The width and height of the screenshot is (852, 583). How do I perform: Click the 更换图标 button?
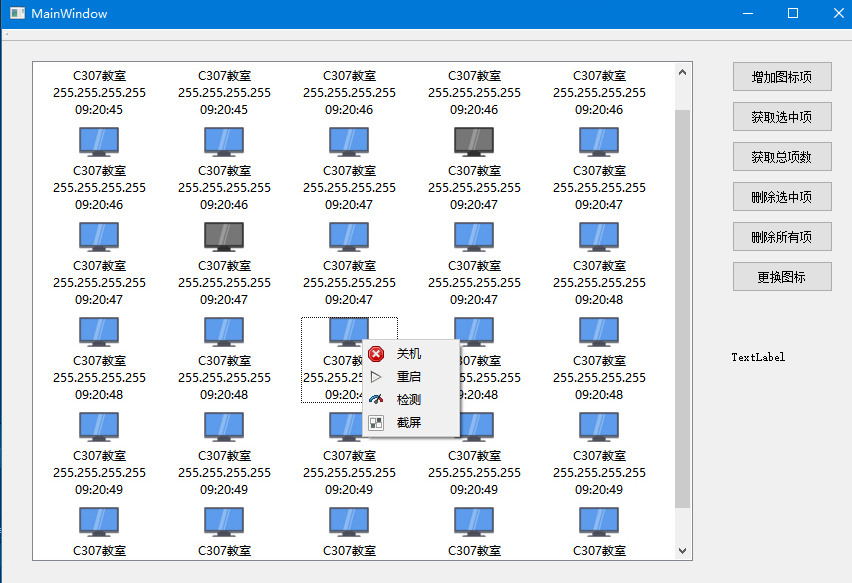[x=782, y=276]
